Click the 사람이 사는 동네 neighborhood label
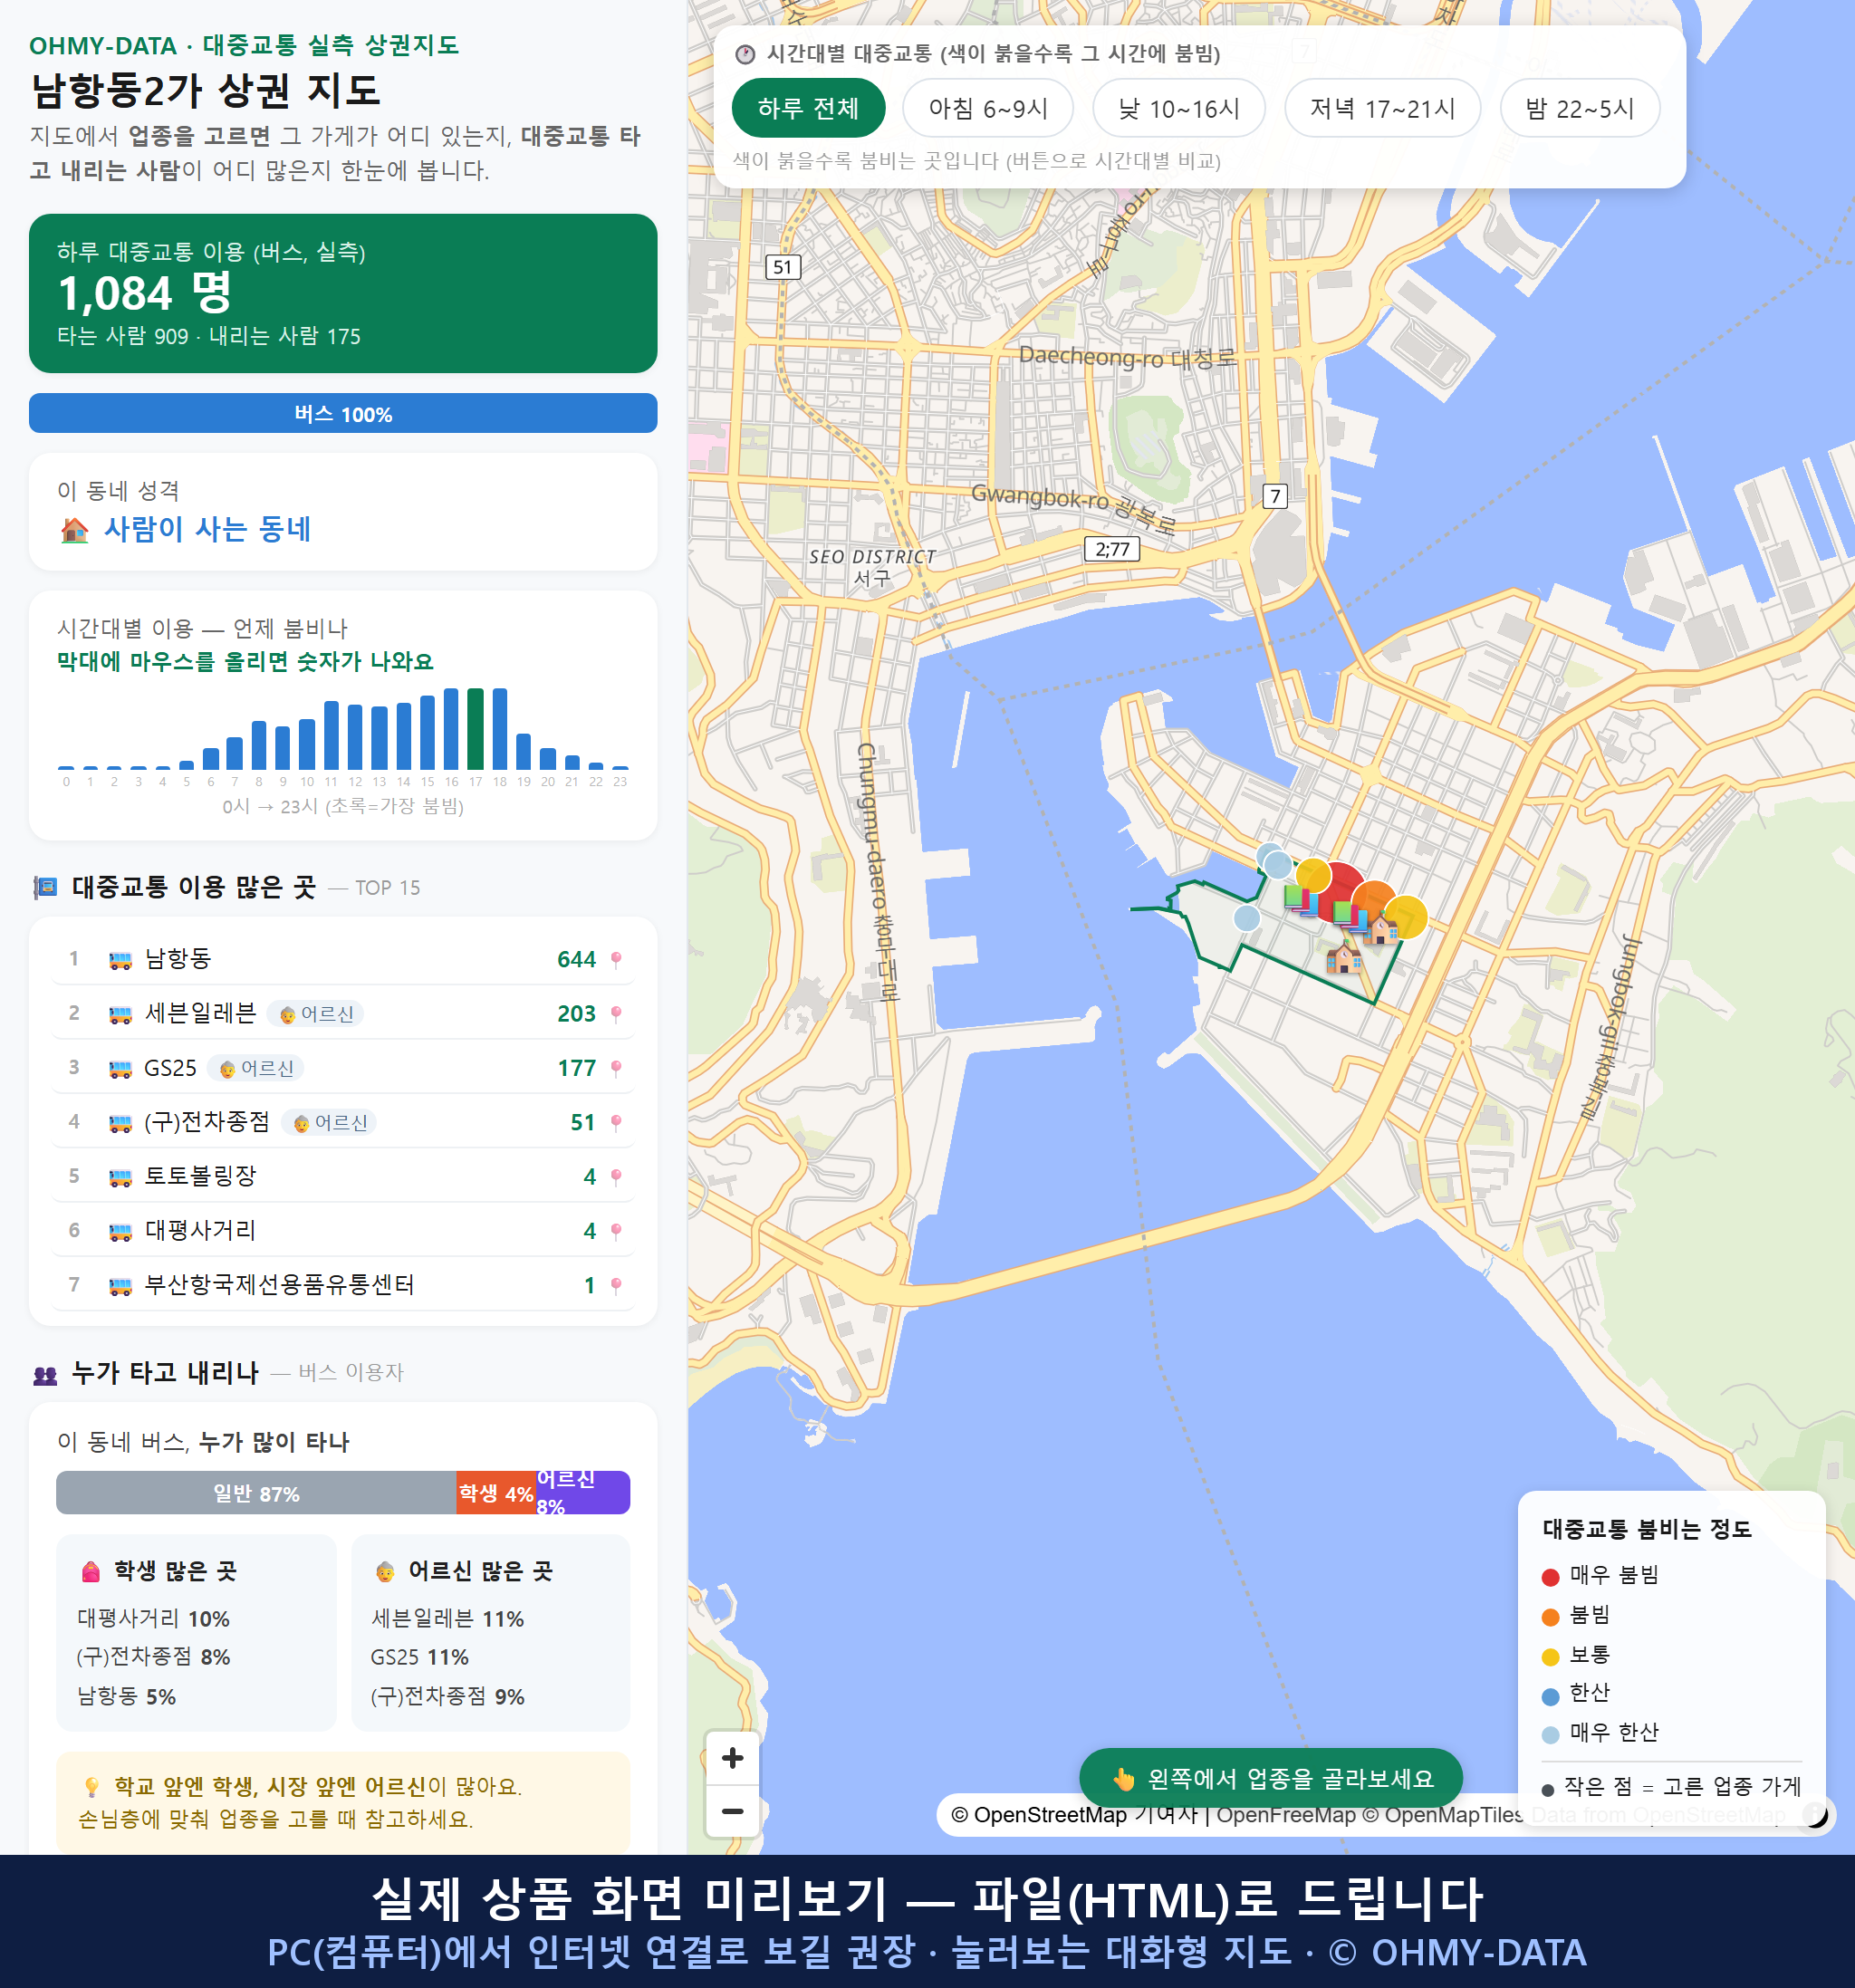This screenshot has height=1988, width=1855. (x=208, y=529)
